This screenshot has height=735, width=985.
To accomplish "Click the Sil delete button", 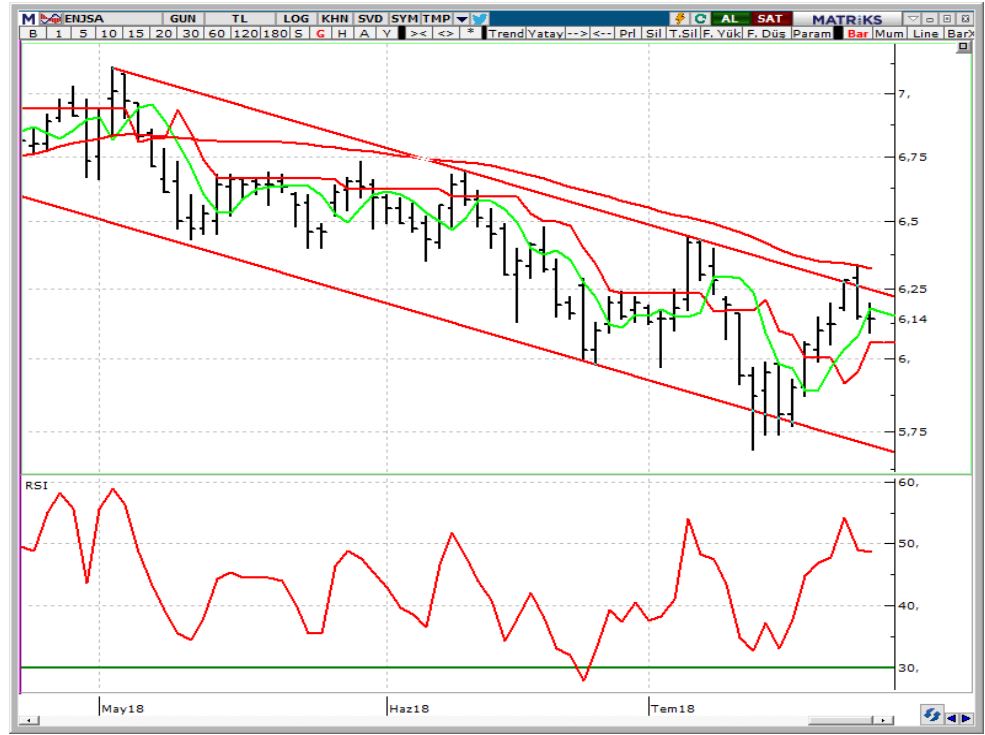I will [653, 33].
